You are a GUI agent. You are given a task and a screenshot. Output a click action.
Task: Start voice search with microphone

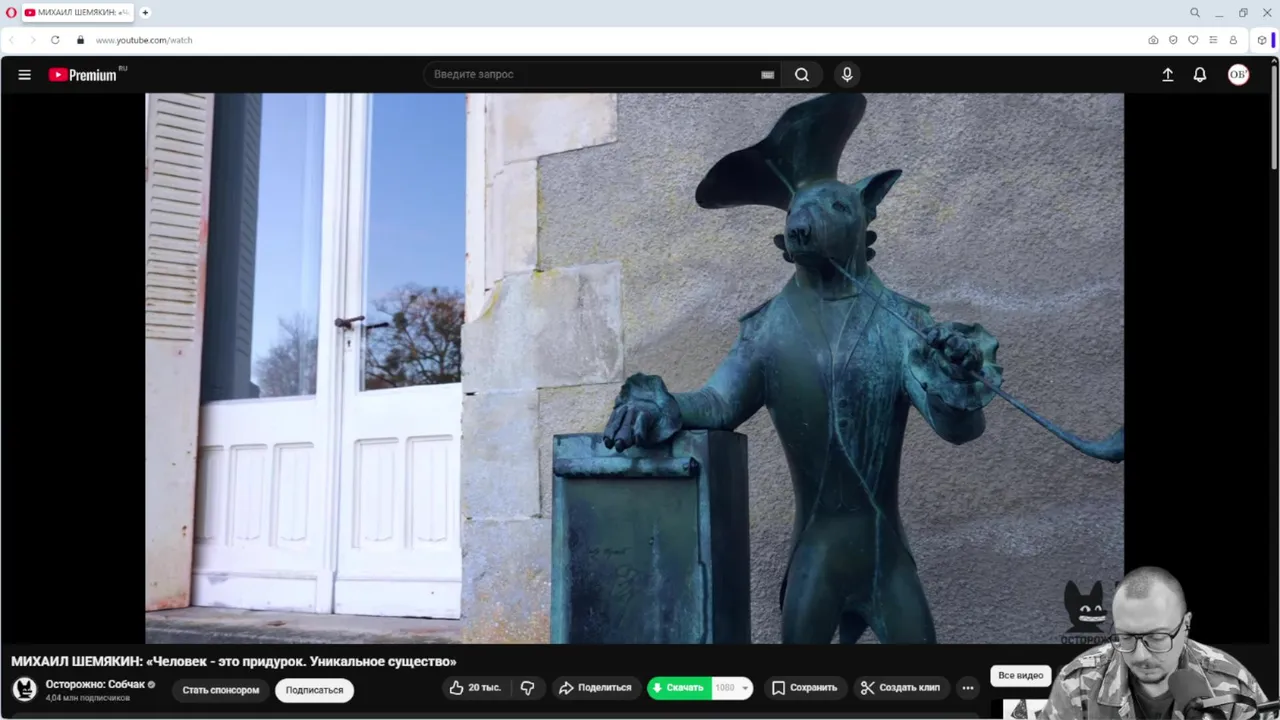(847, 75)
